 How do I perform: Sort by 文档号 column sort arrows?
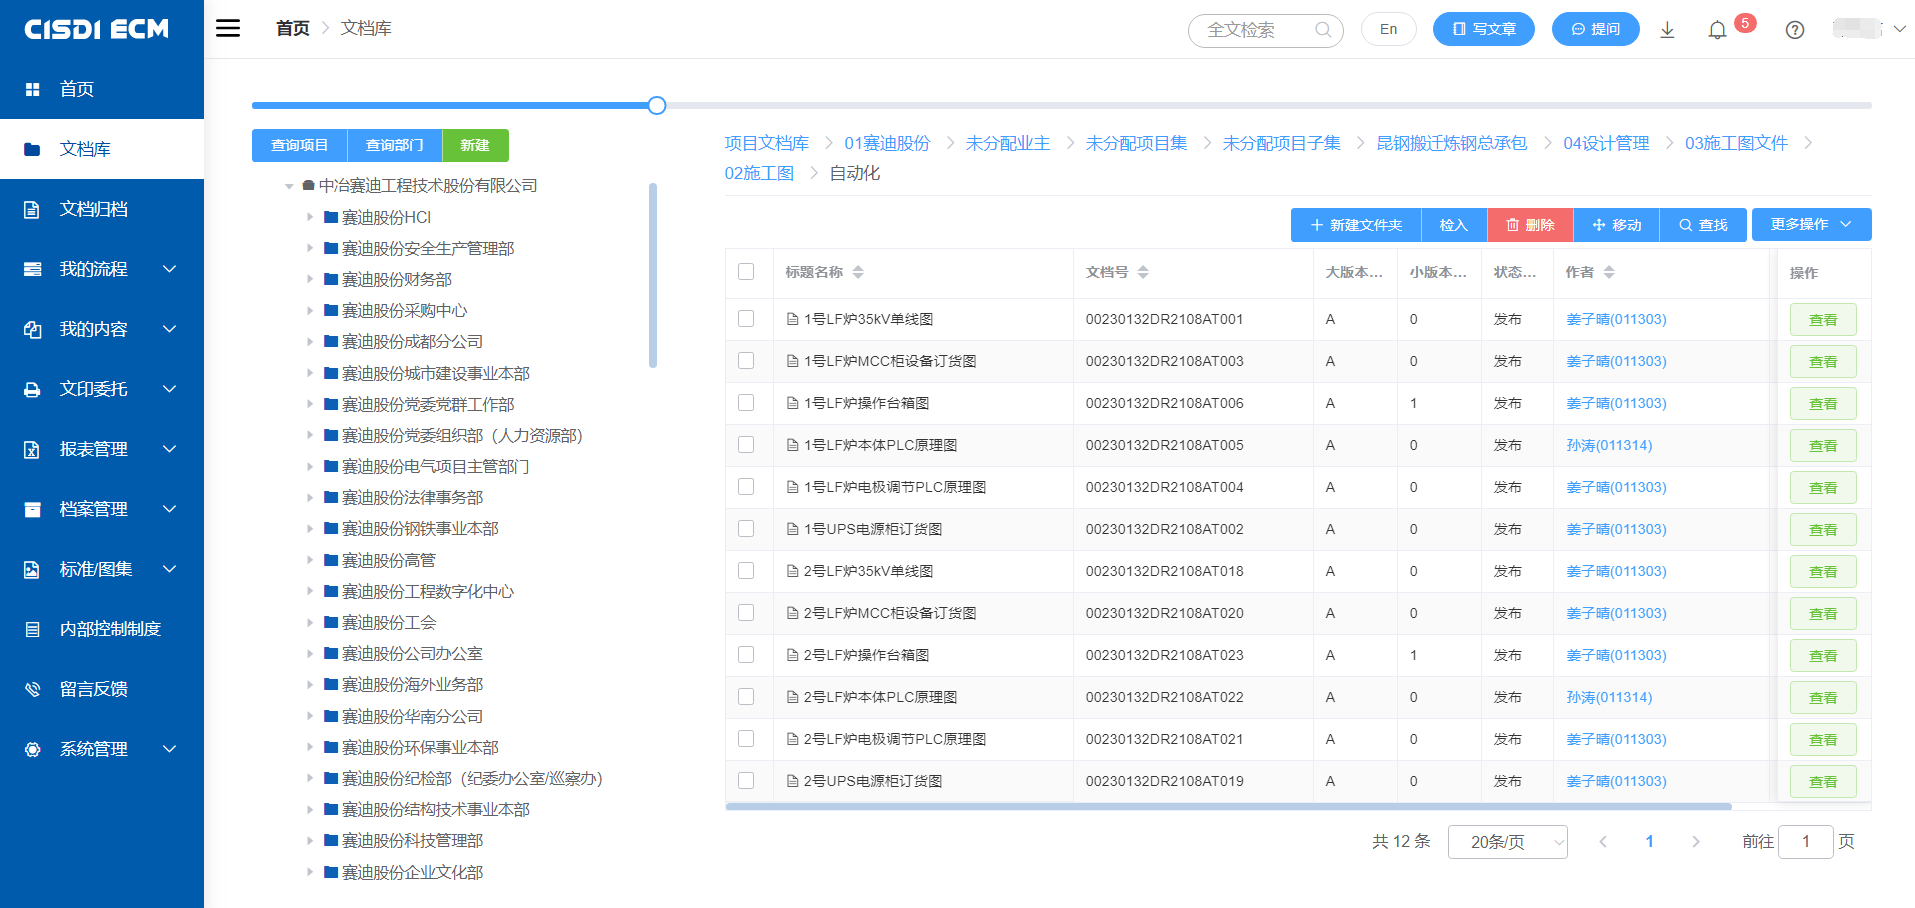(x=1143, y=272)
